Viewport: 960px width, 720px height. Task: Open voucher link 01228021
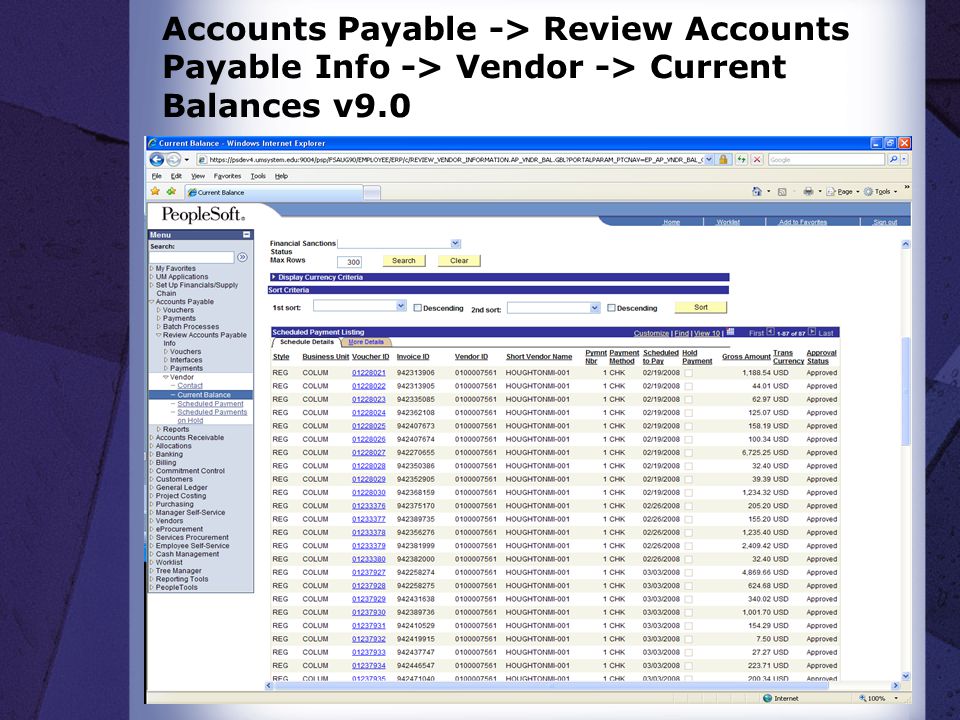tap(369, 373)
